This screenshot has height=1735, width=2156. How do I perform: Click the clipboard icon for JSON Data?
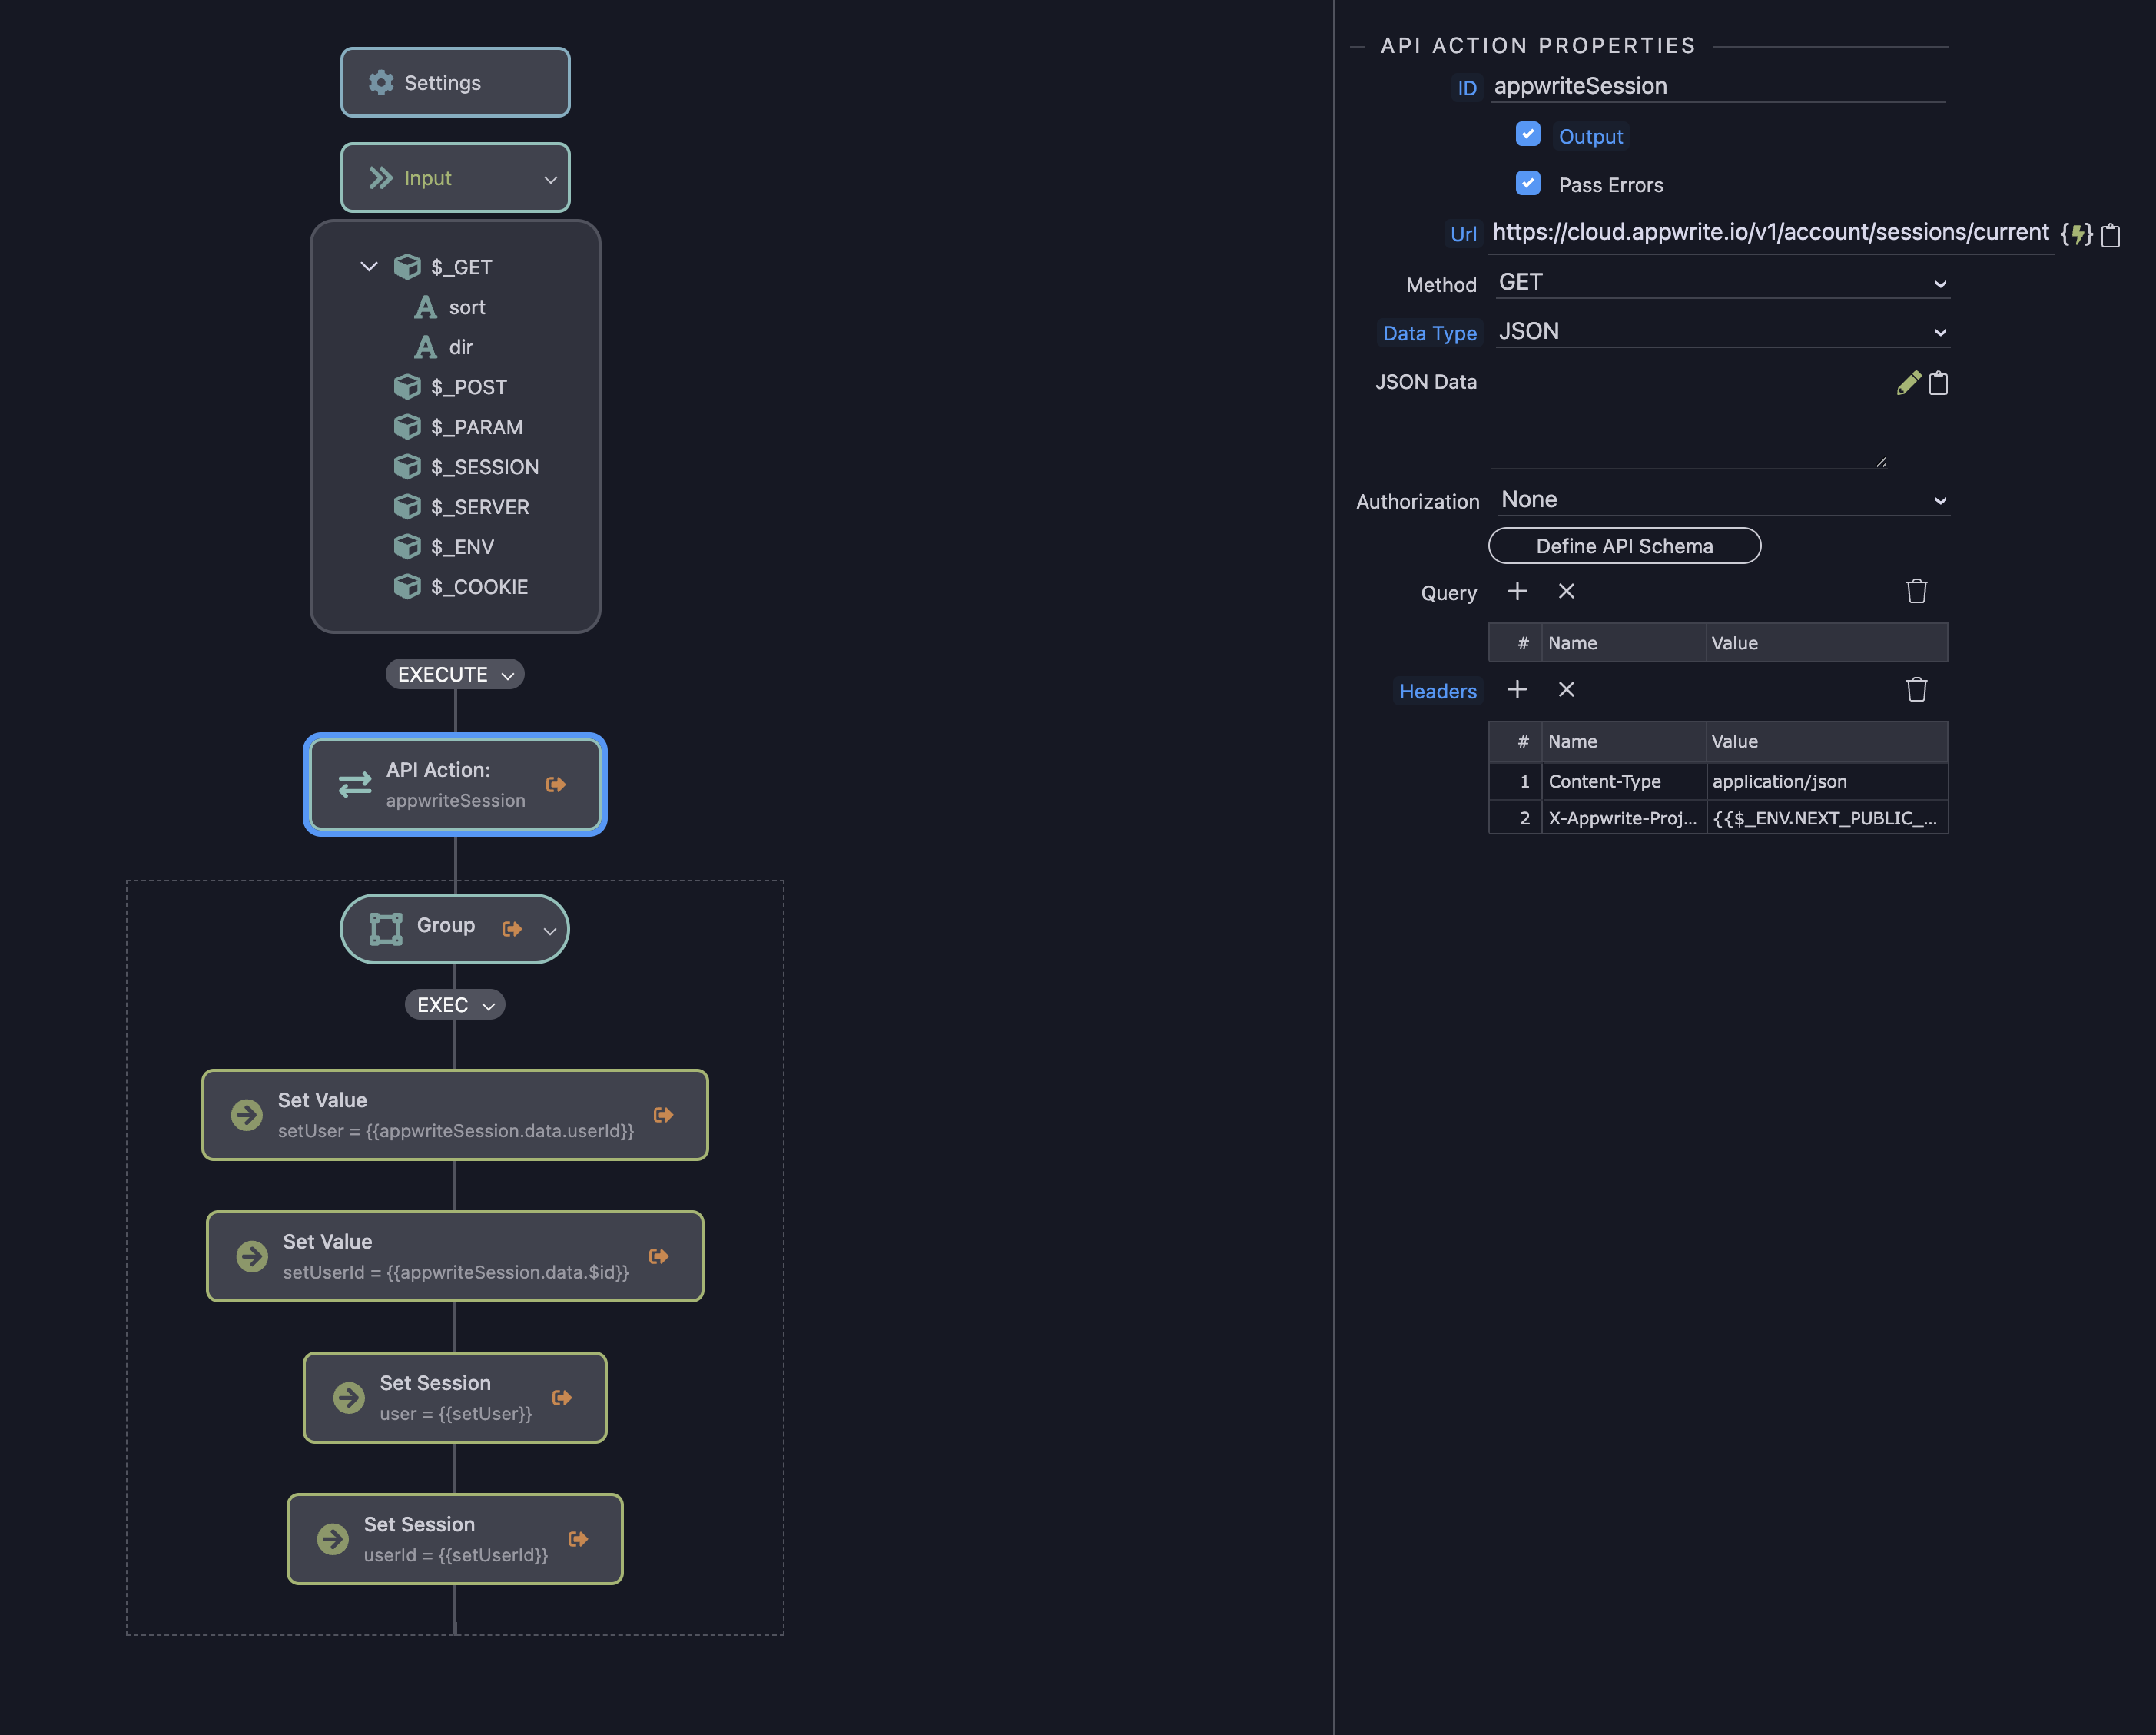coord(1938,383)
